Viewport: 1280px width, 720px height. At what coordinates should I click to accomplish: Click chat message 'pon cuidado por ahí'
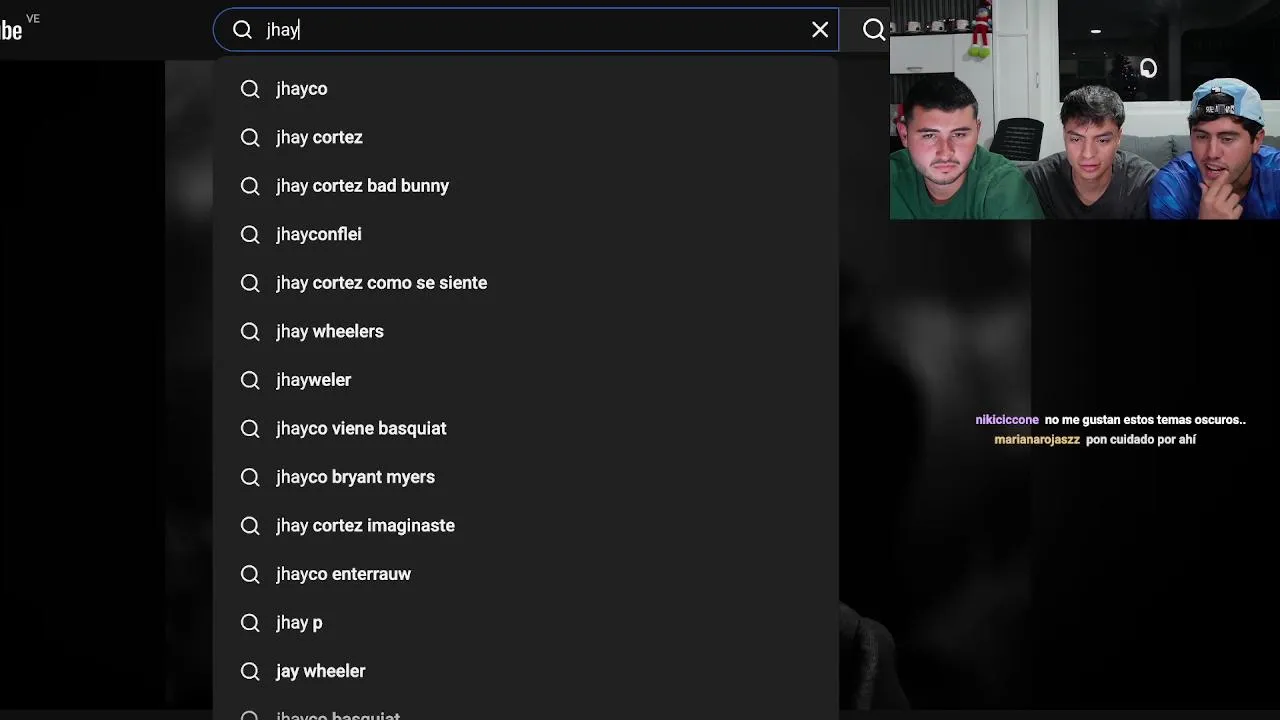tap(1141, 439)
